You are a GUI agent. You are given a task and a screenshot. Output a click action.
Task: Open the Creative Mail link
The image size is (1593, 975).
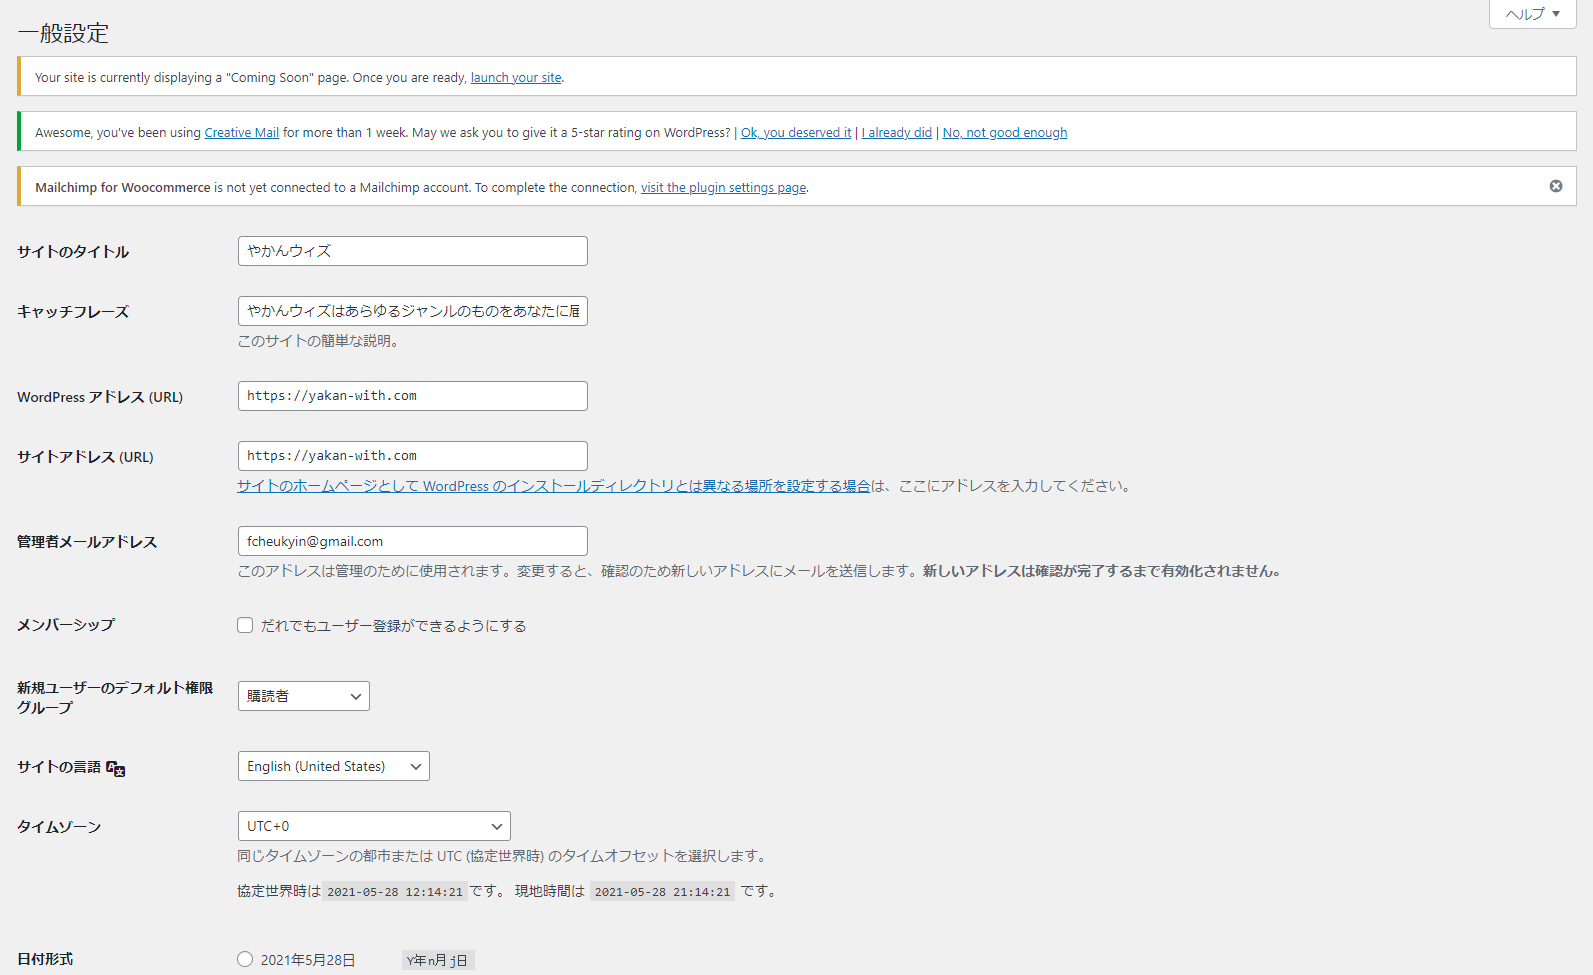[x=242, y=132]
